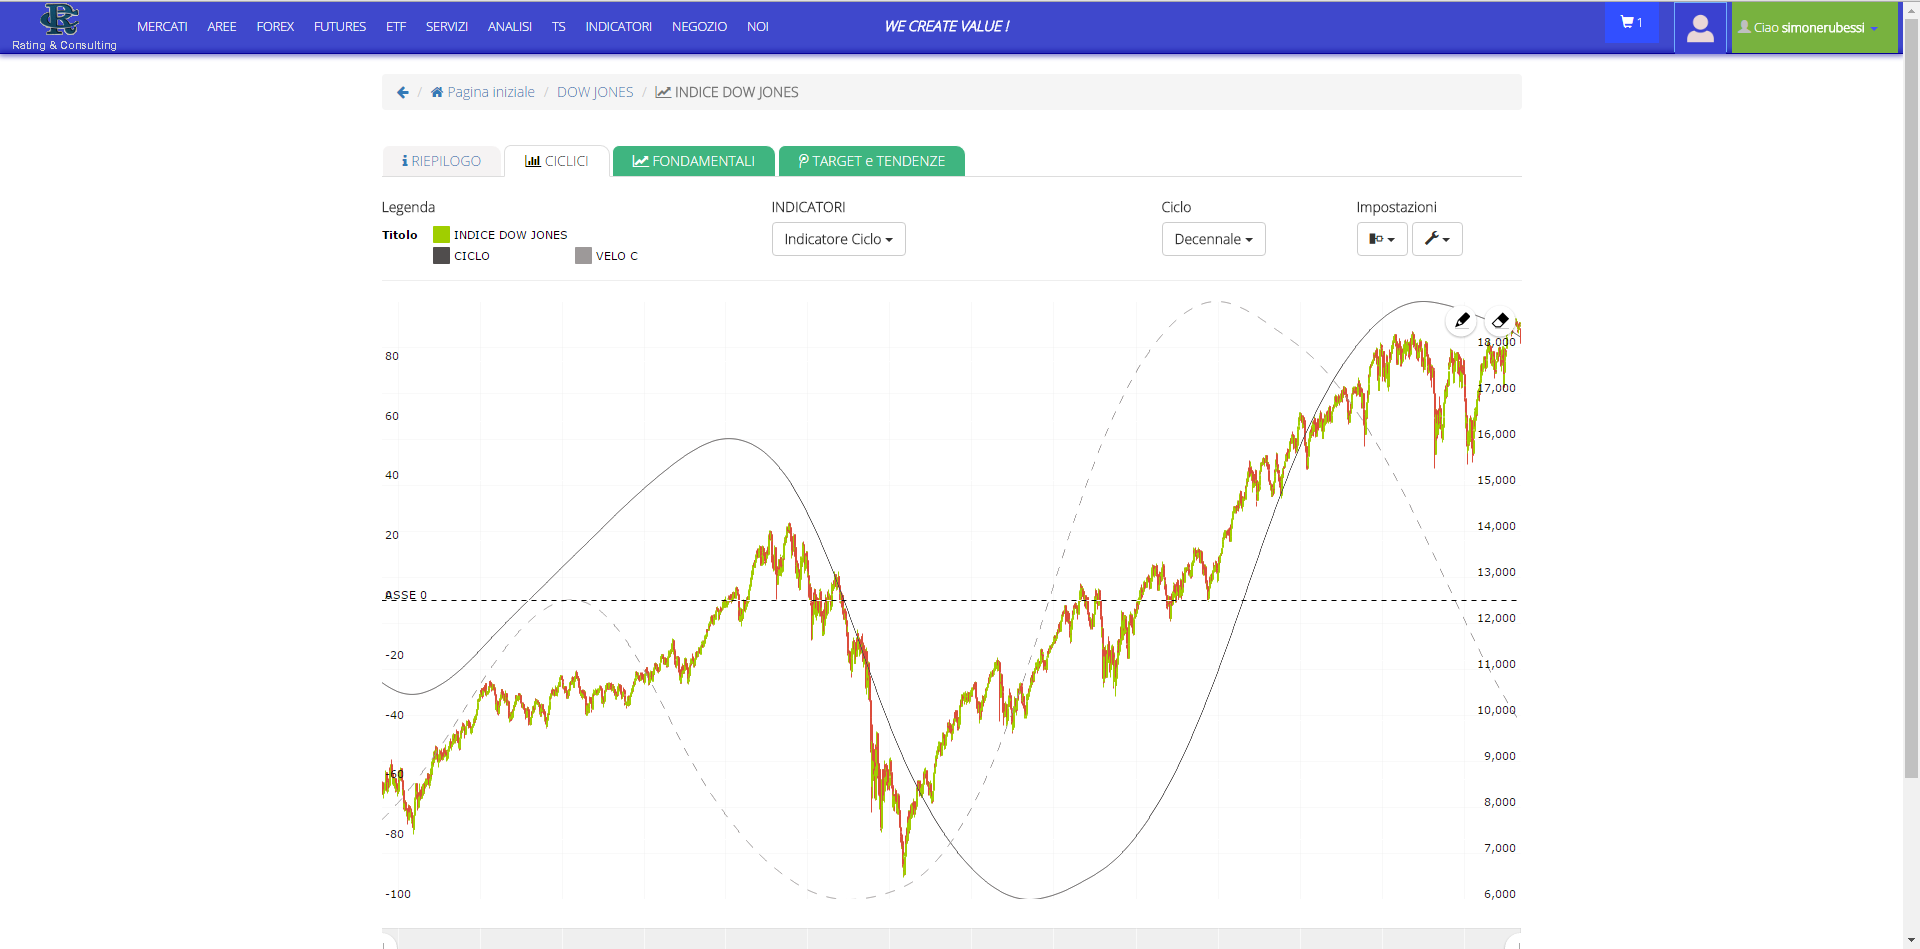Viewport: 1920px width, 949px height.
Task: Click the back arrow in breadcrumb
Action: [x=403, y=92]
